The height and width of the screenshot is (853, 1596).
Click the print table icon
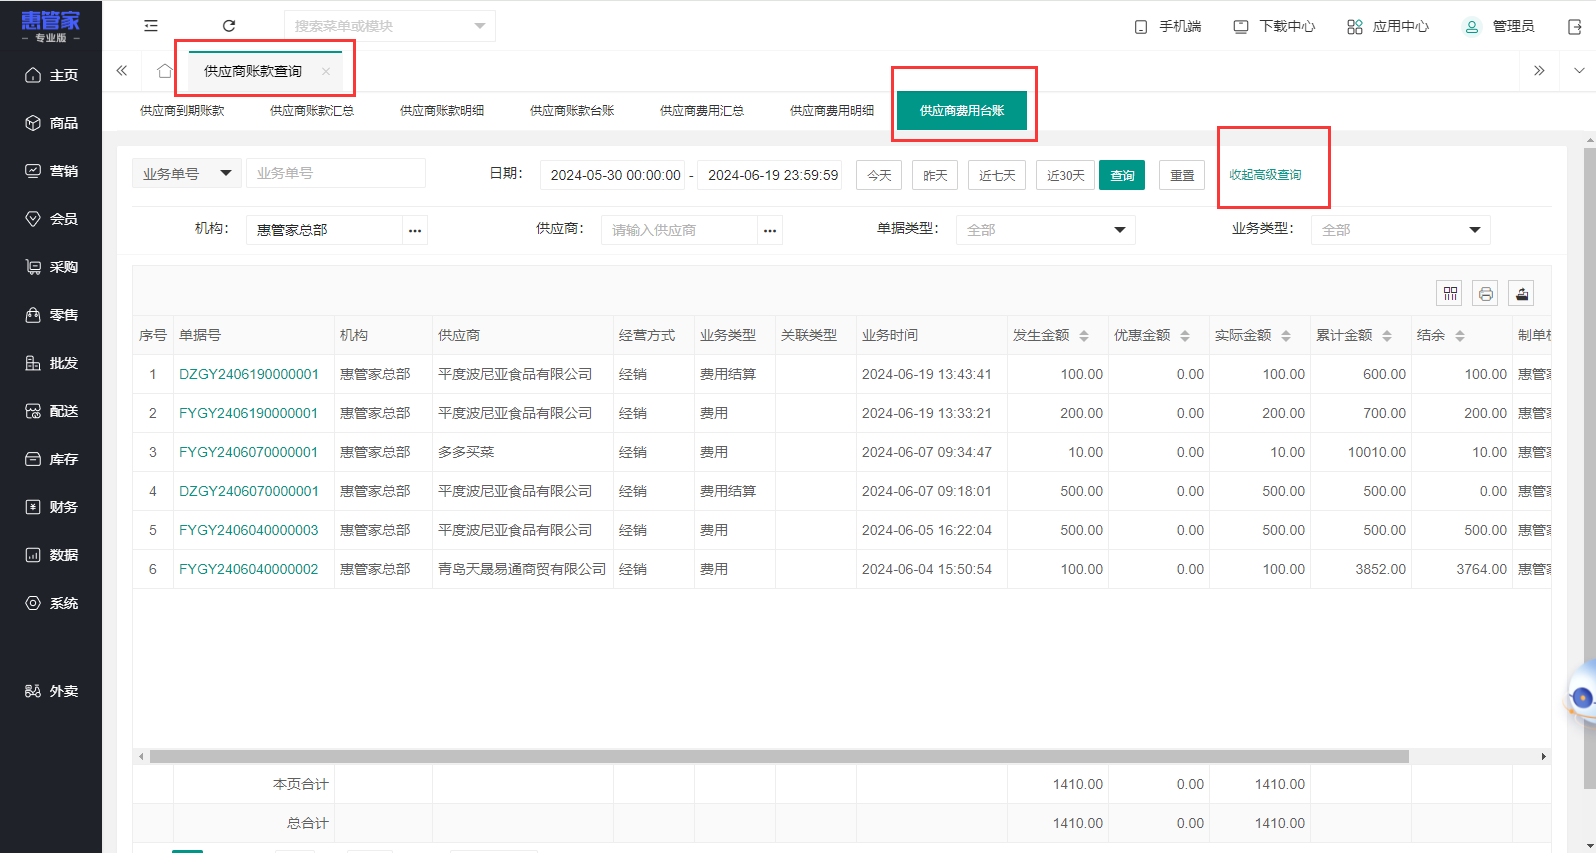click(1486, 293)
